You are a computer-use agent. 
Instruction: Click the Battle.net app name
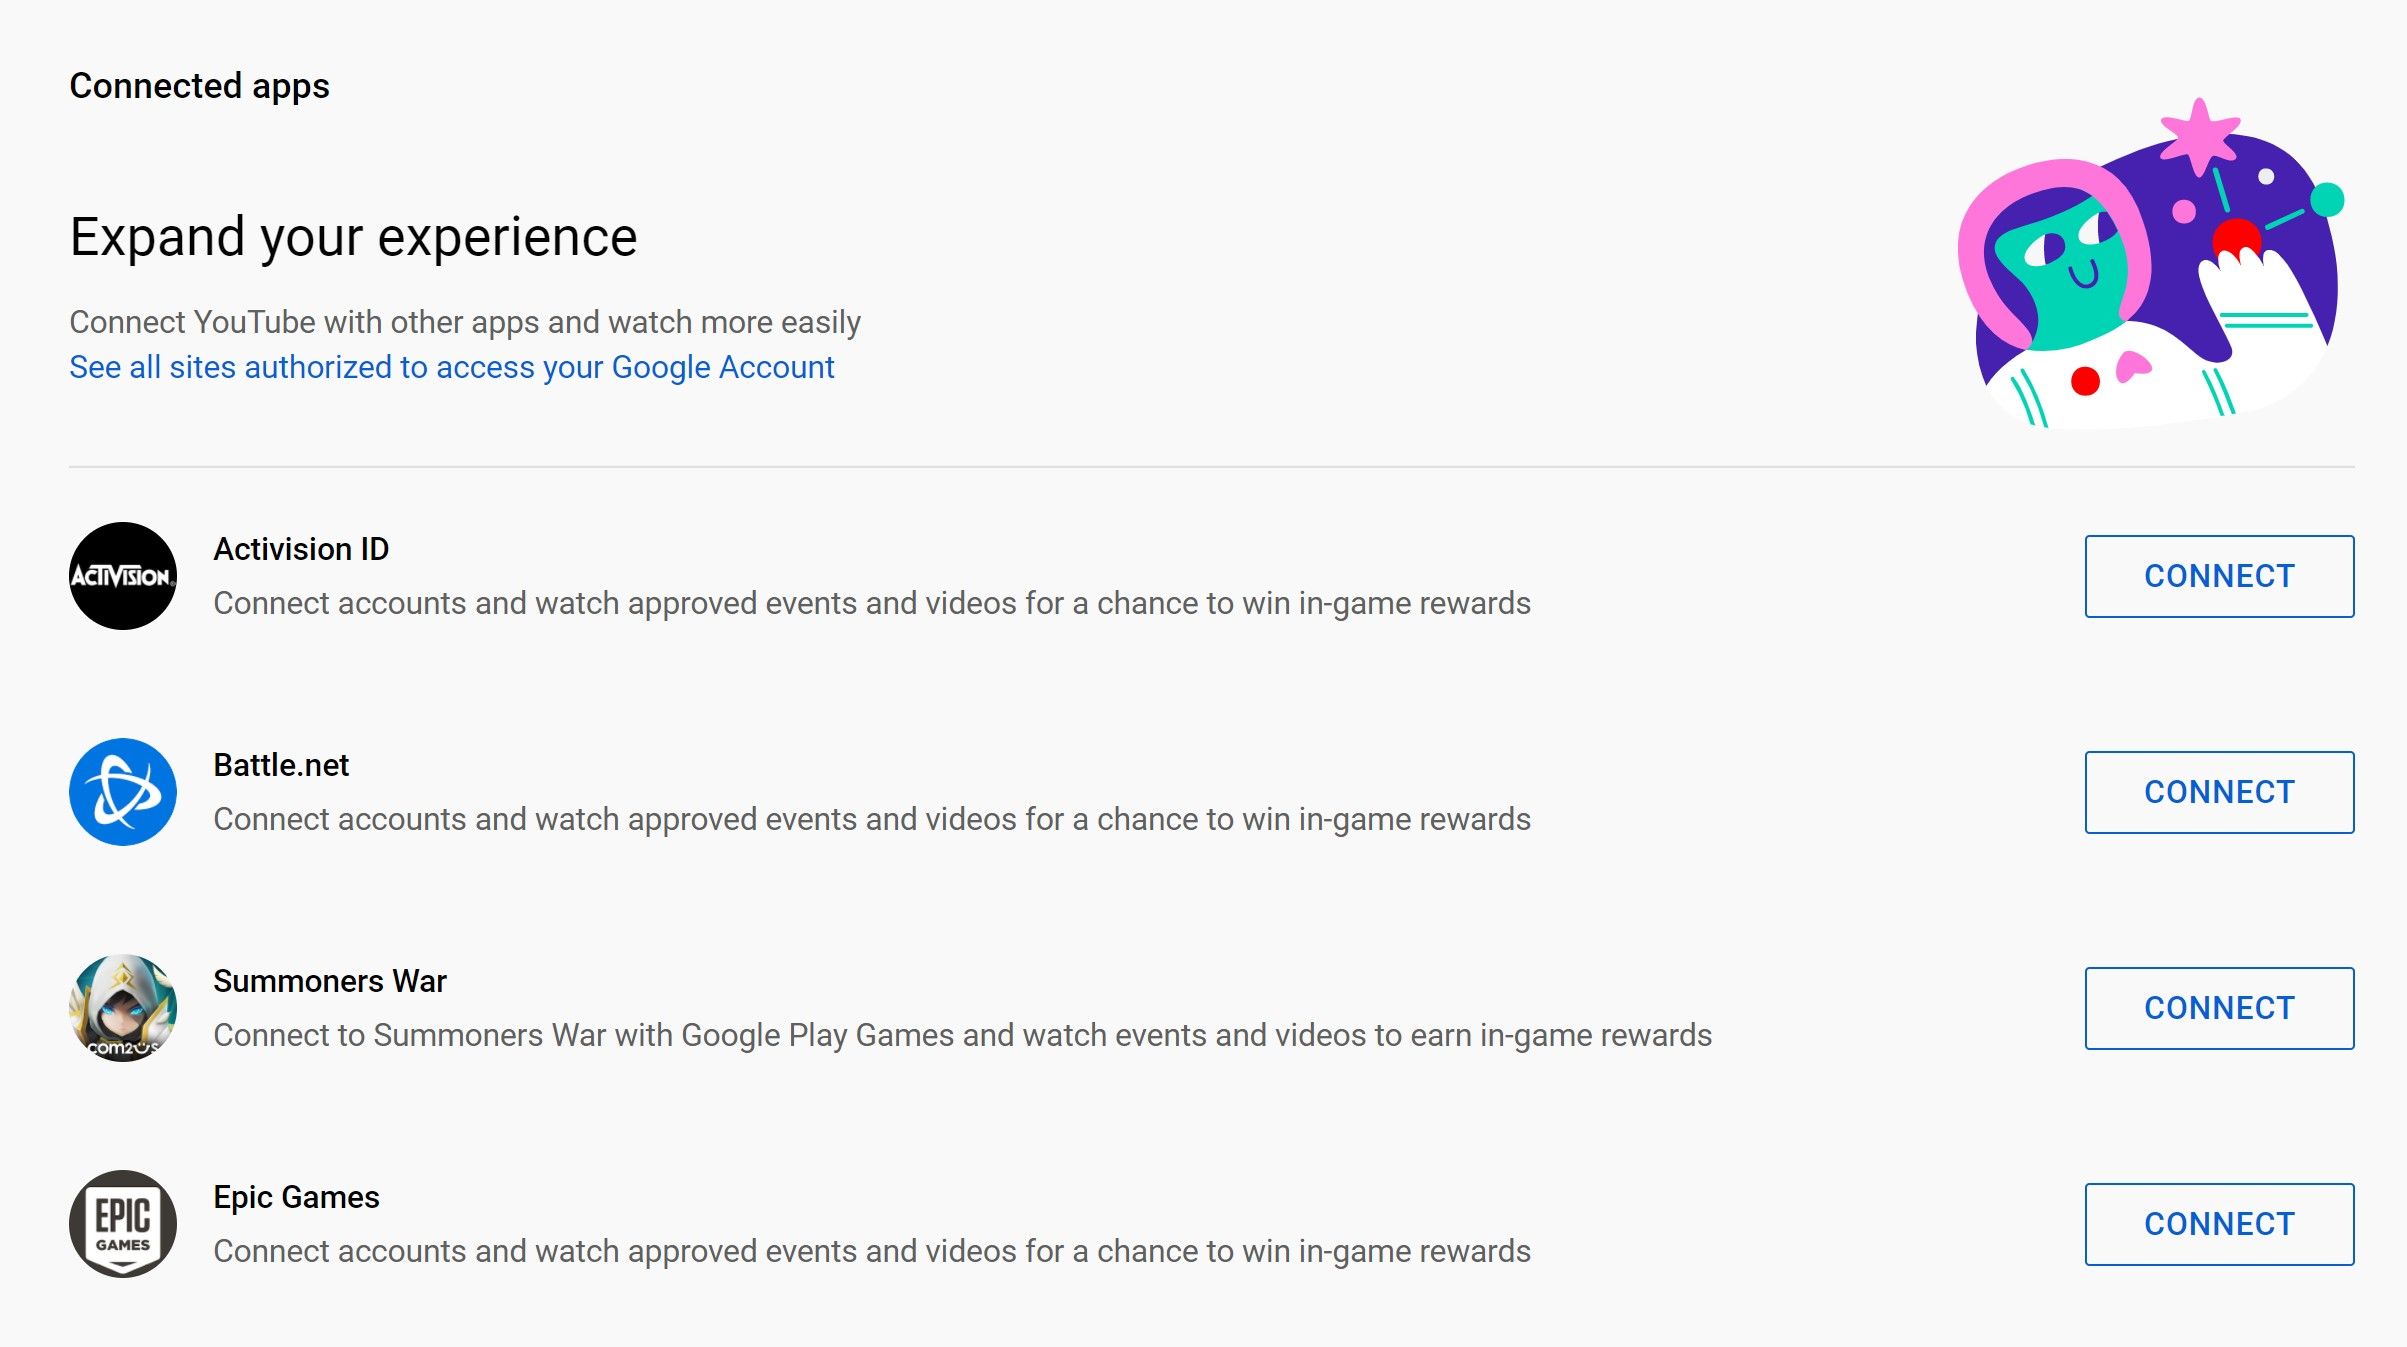tap(281, 765)
